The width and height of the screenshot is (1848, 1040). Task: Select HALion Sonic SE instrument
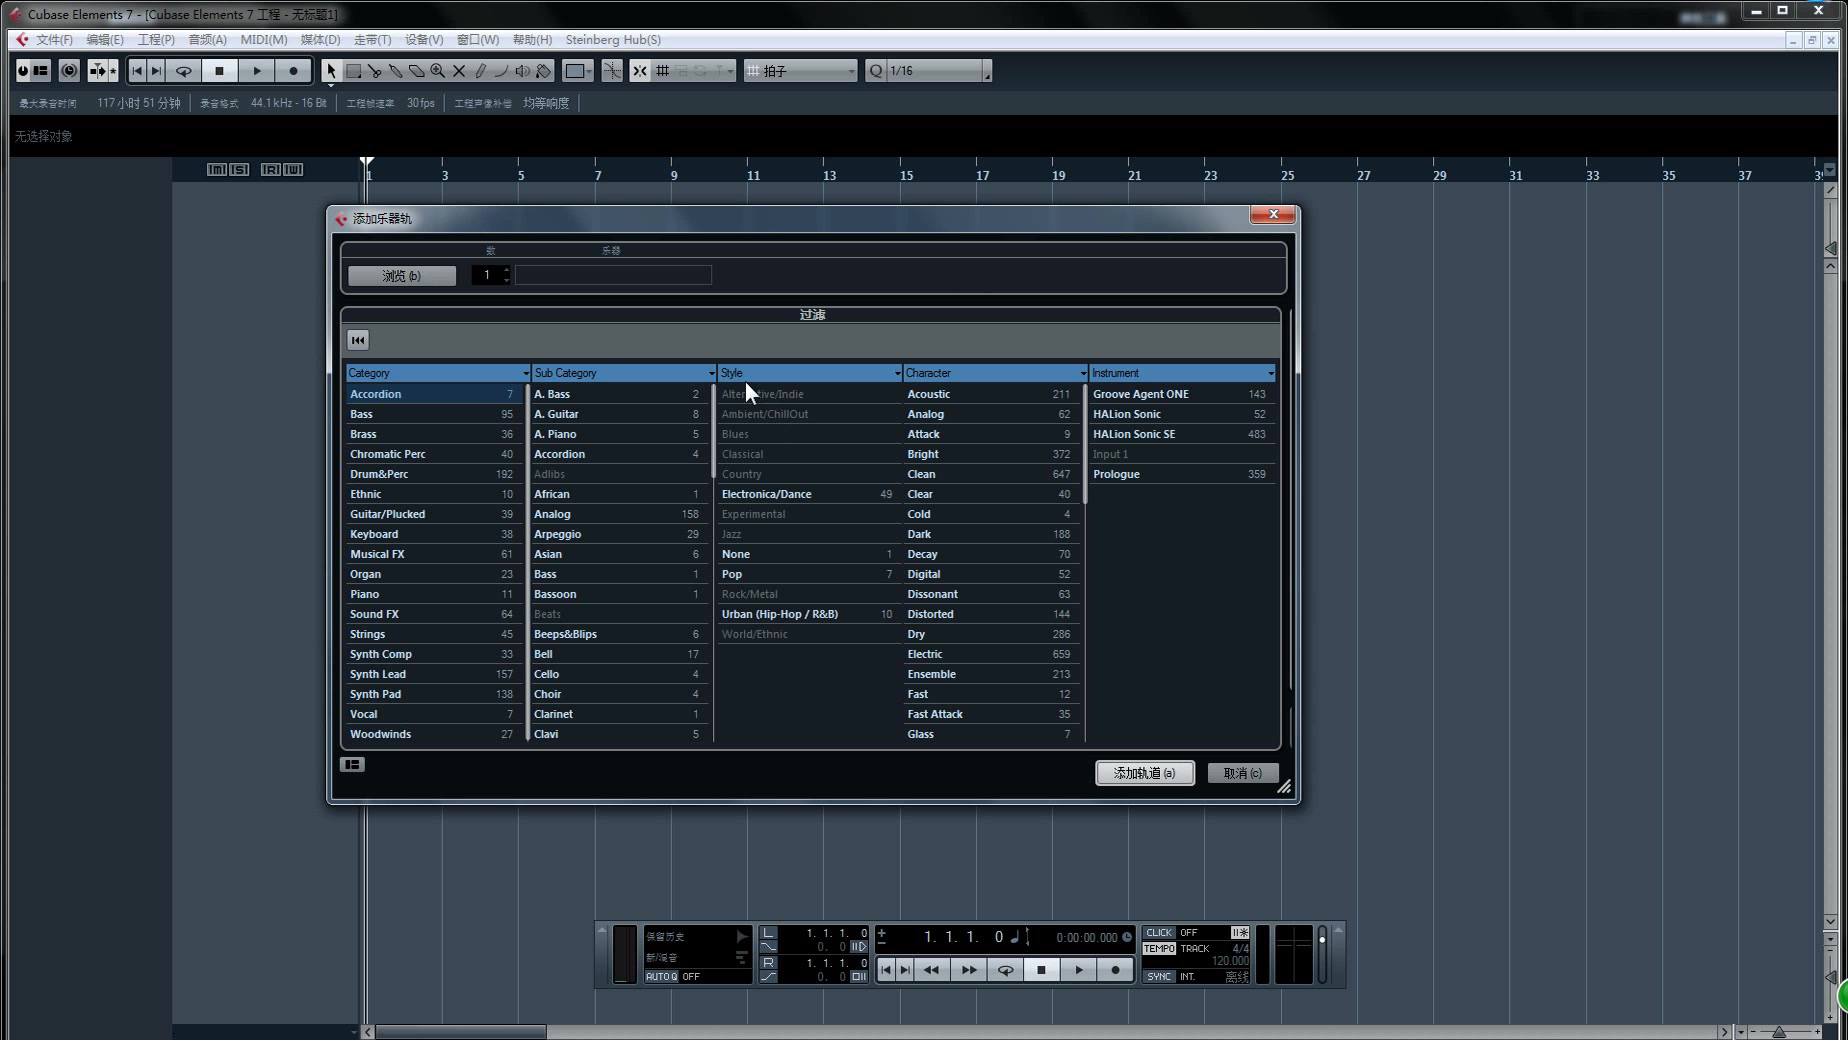(1179, 434)
